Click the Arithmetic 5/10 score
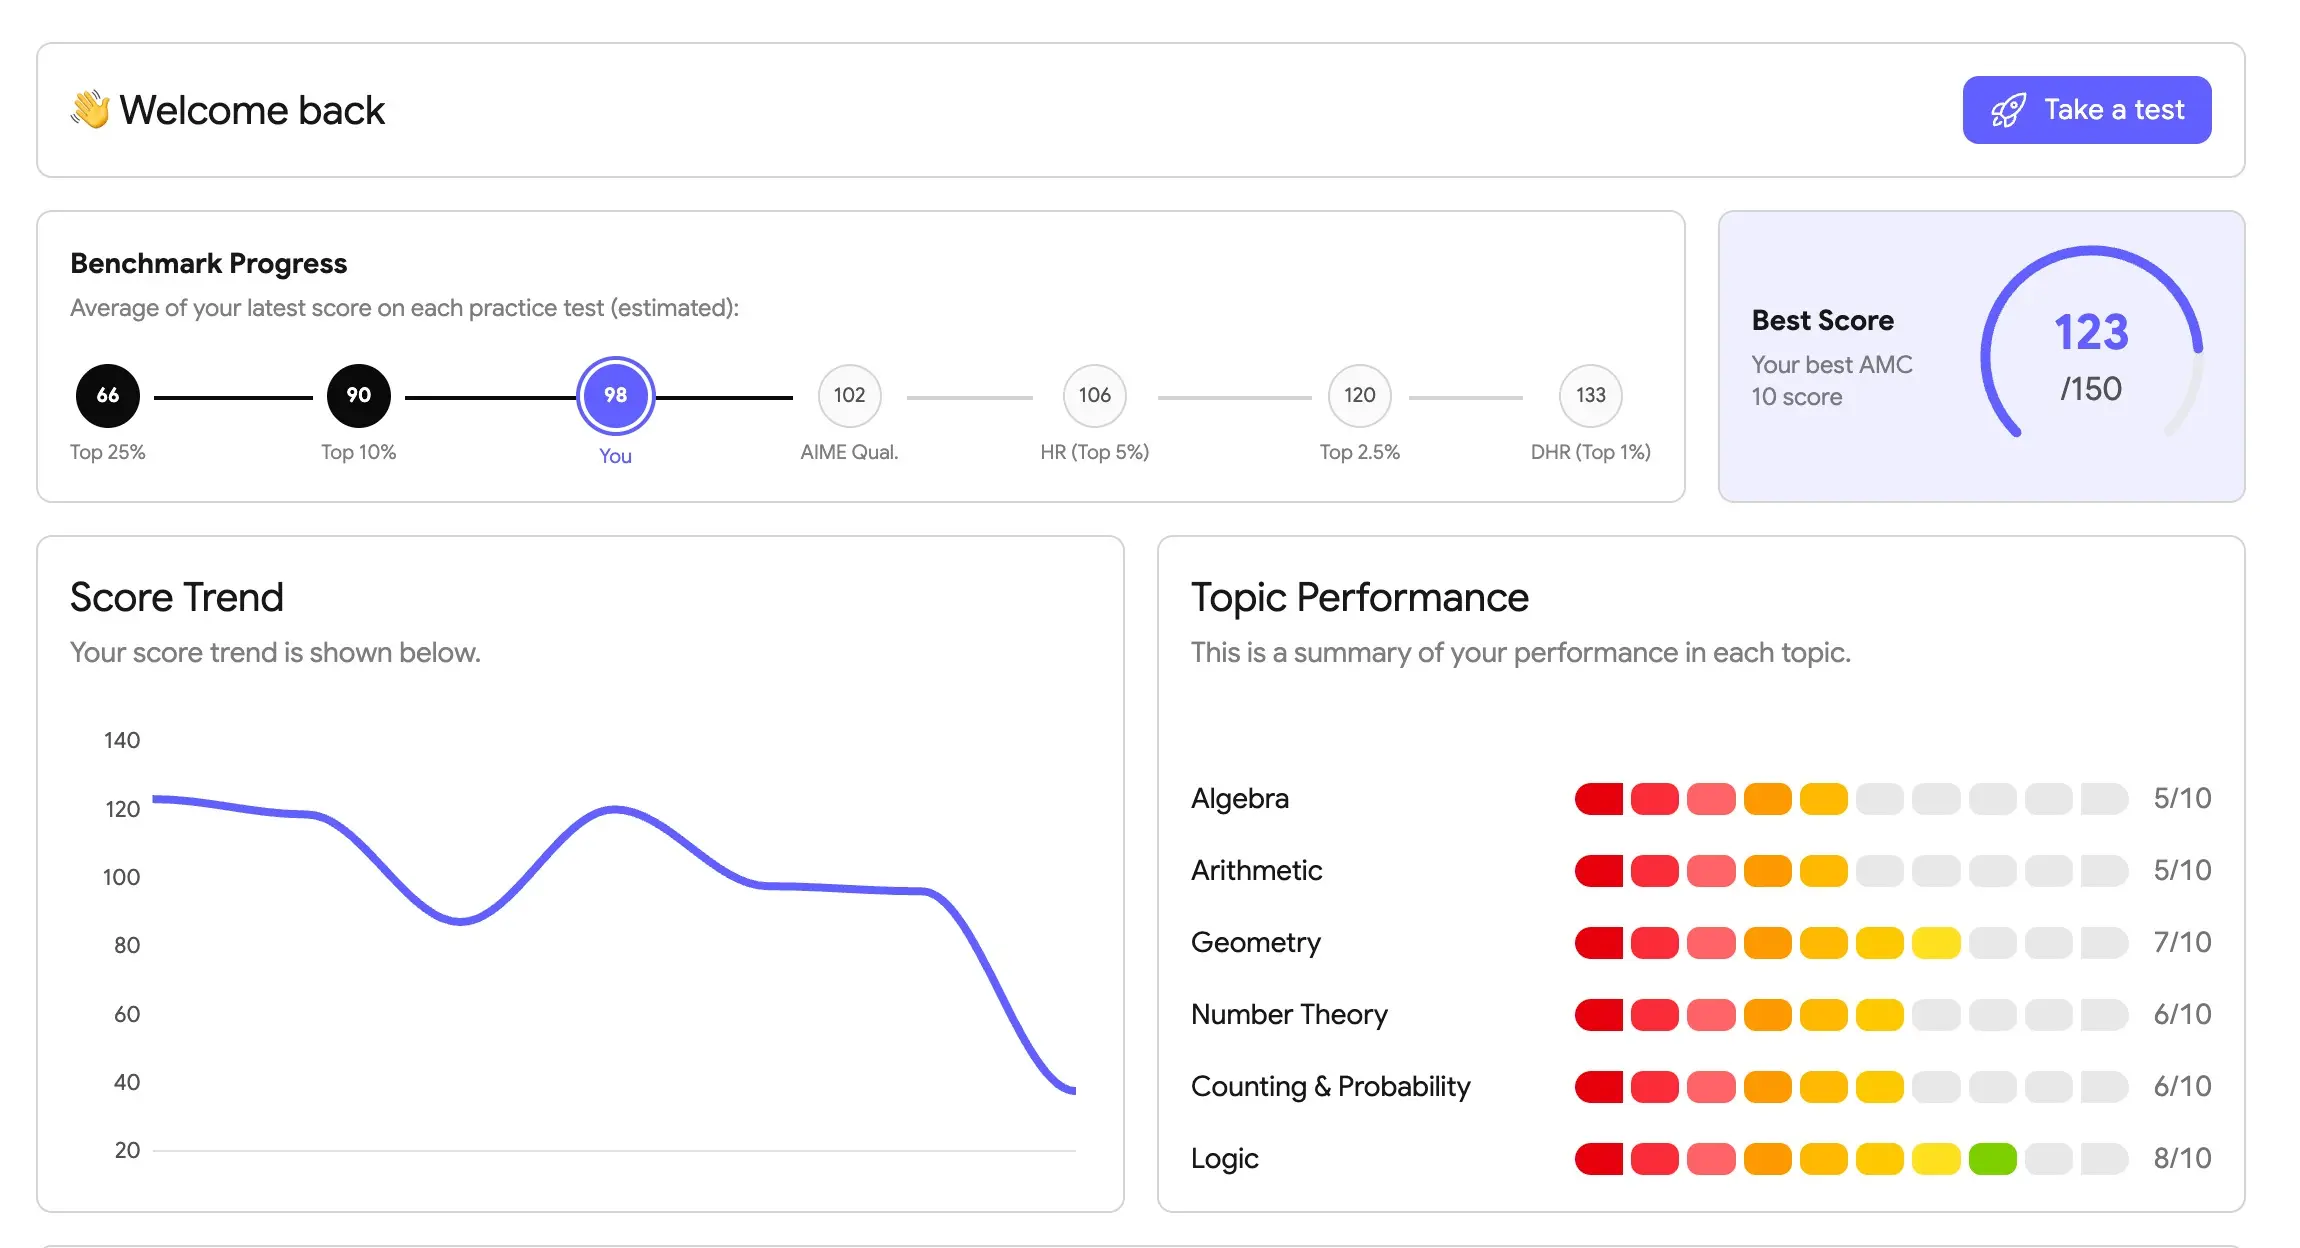Screen dimensions: 2300x1248 coord(2182,870)
